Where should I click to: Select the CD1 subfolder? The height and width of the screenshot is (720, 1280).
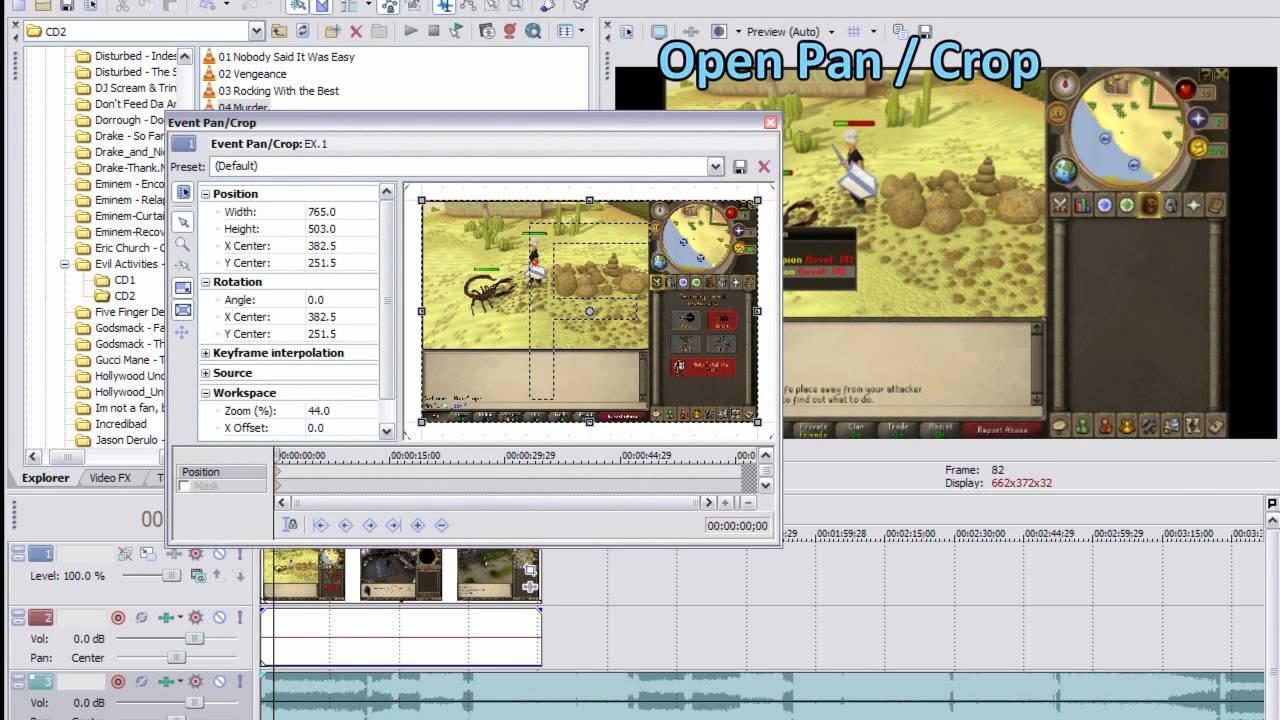coord(116,280)
